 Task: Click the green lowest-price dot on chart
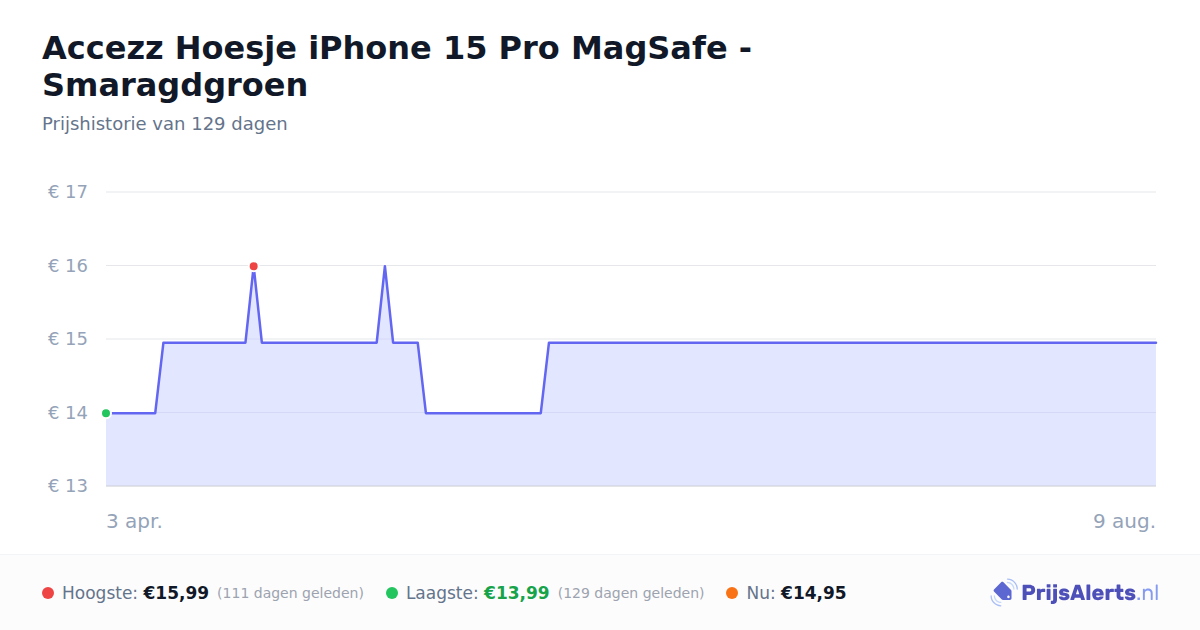[106, 413]
